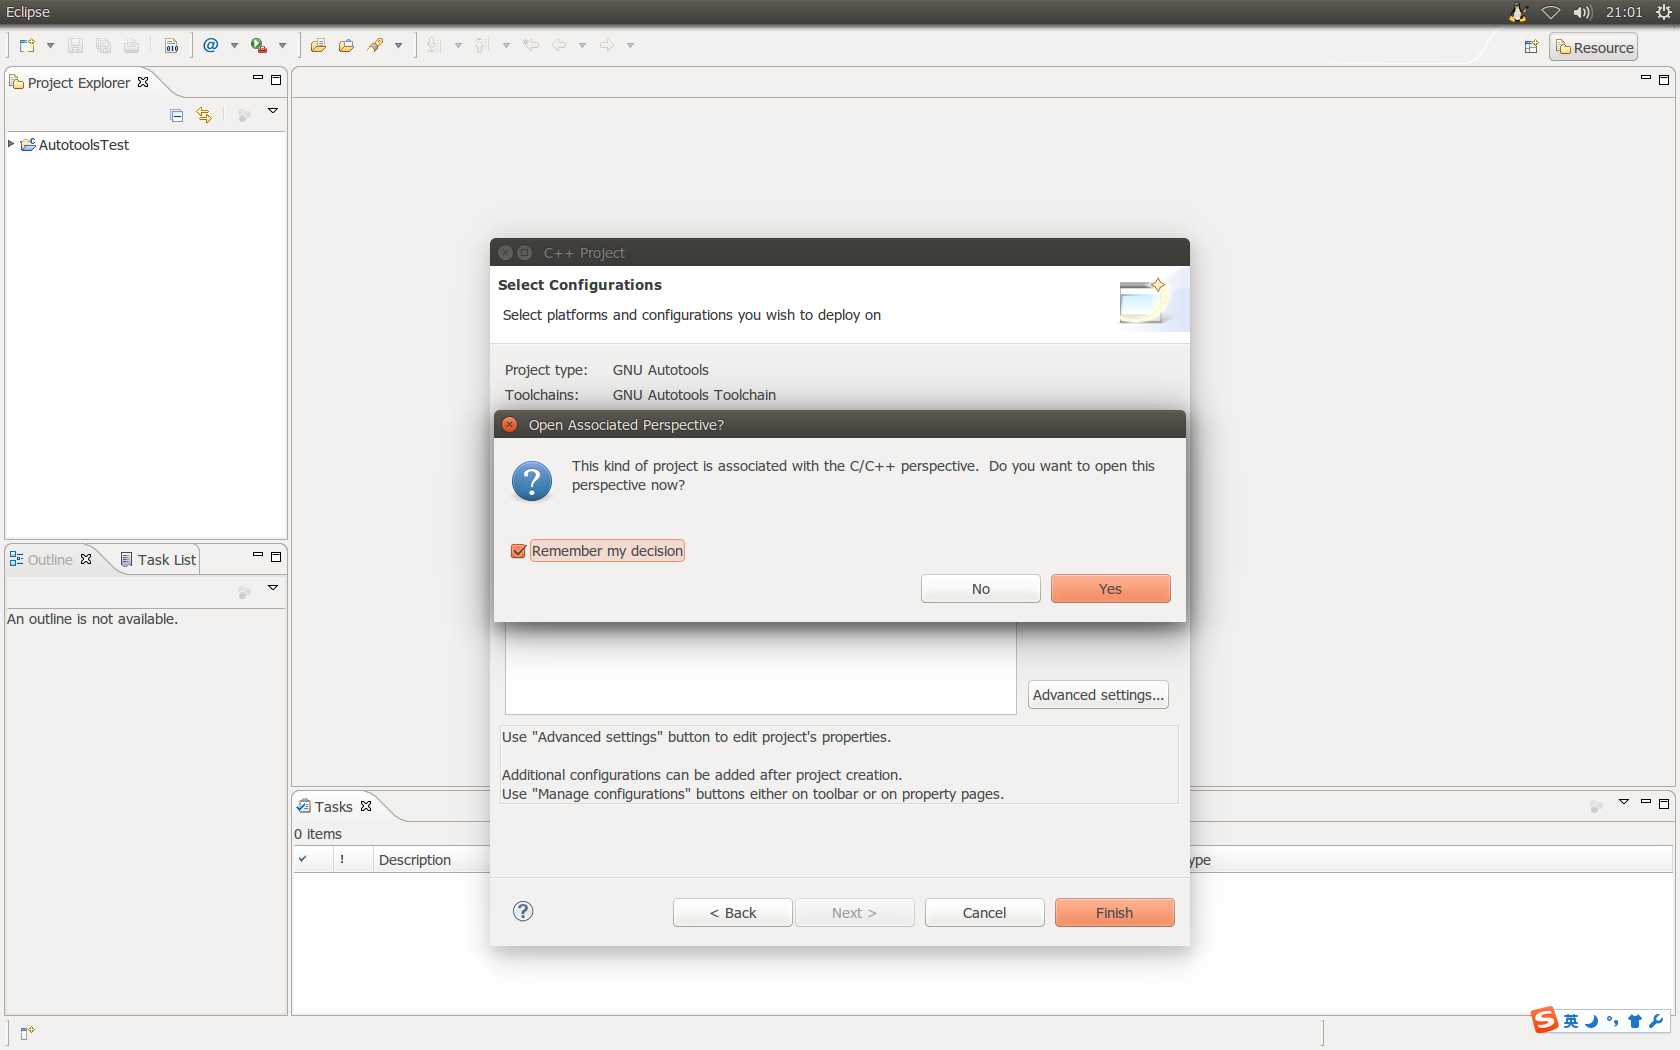Click the blue @ toolbar icon
The image size is (1680, 1050).
(211, 45)
